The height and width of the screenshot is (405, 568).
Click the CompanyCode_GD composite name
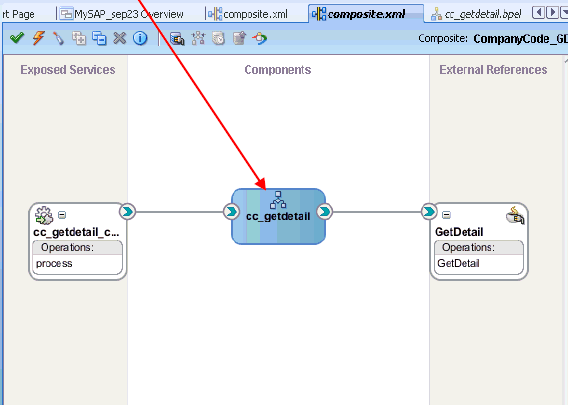click(521, 39)
